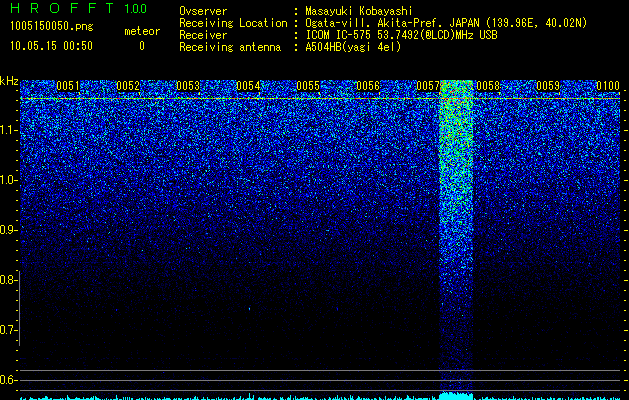Click the 0052 time marker
This screenshot has height=400, width=629.
coord(128,86)
